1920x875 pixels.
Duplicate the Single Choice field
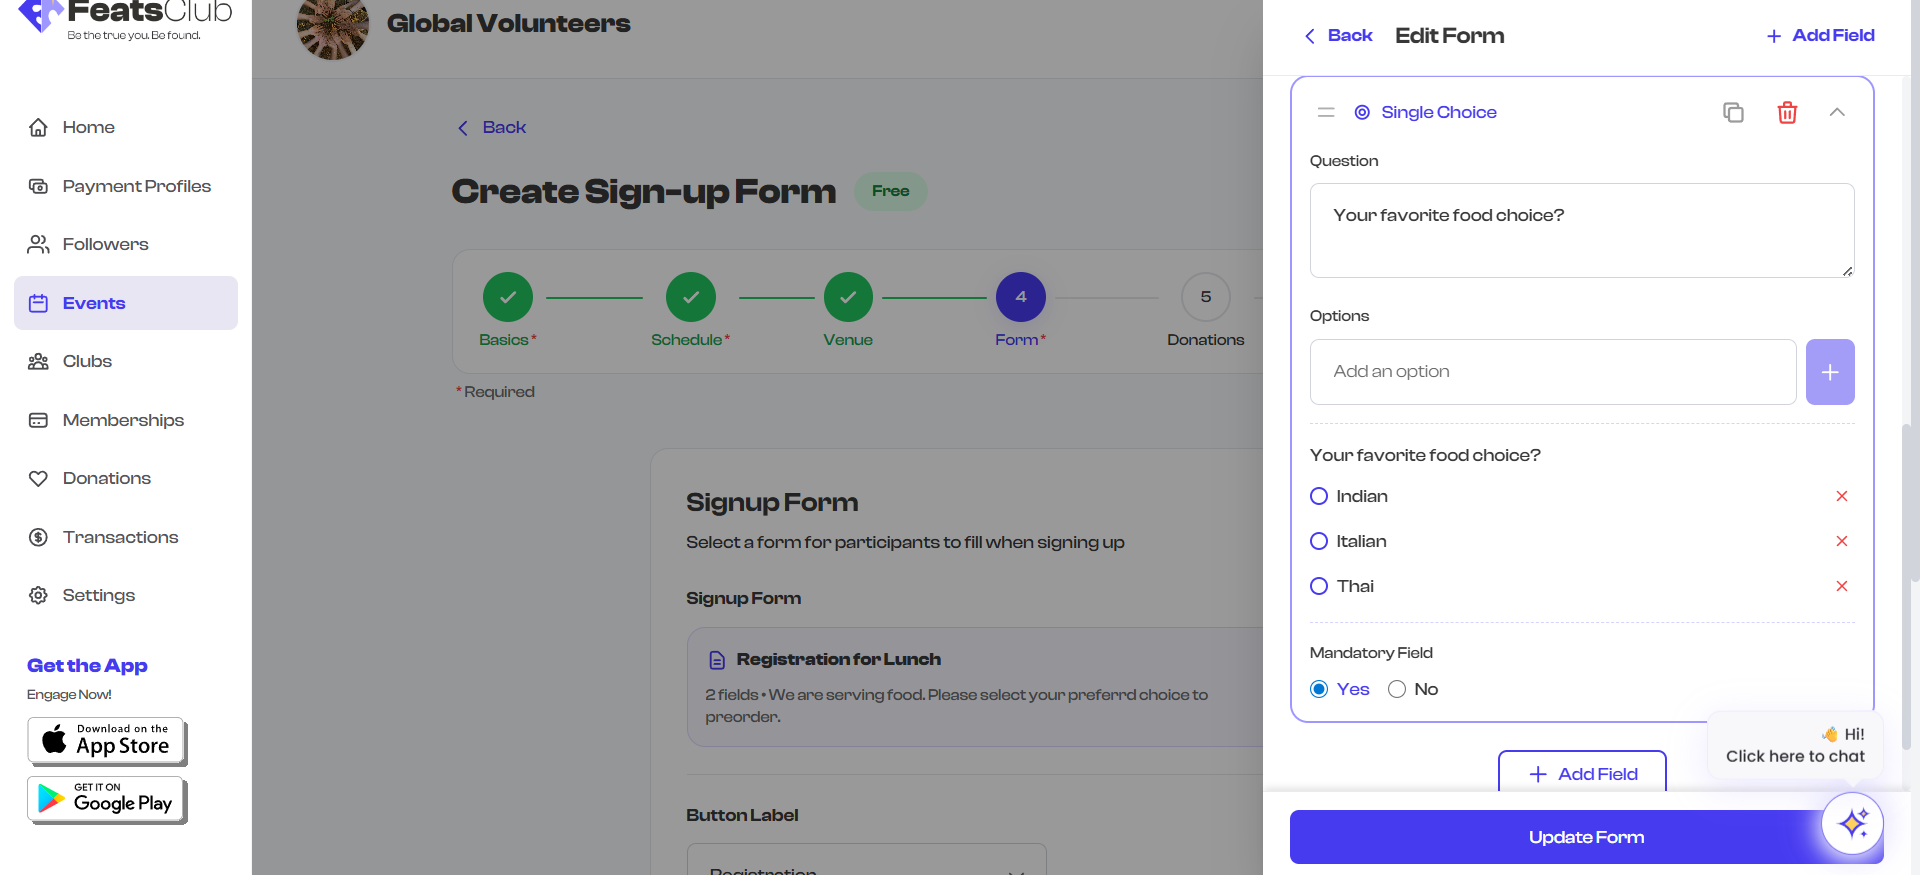[1733, 112]
